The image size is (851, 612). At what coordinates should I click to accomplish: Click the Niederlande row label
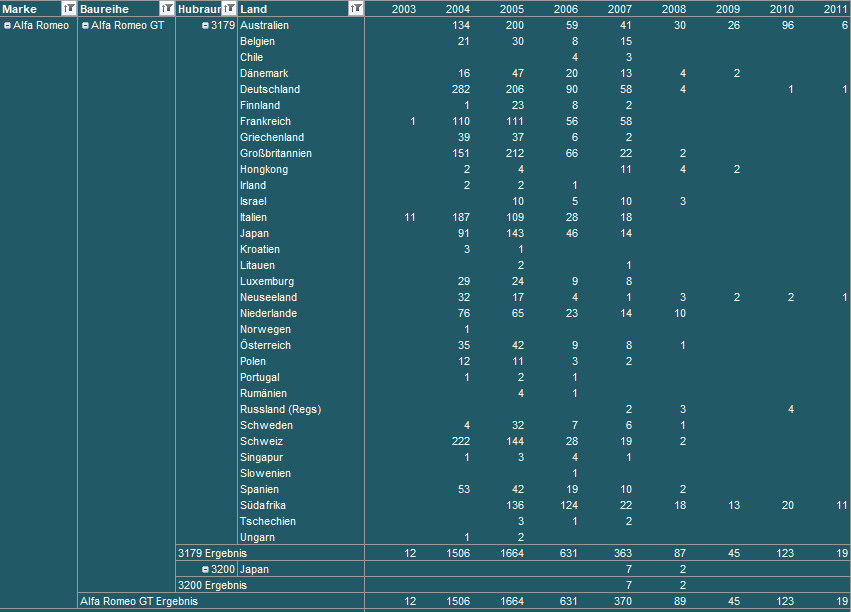tap(268, 314)
